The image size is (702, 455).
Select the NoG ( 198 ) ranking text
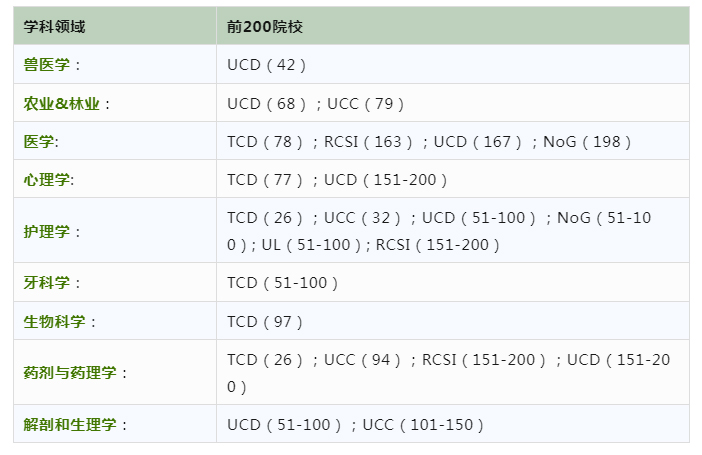pos(587,142)
